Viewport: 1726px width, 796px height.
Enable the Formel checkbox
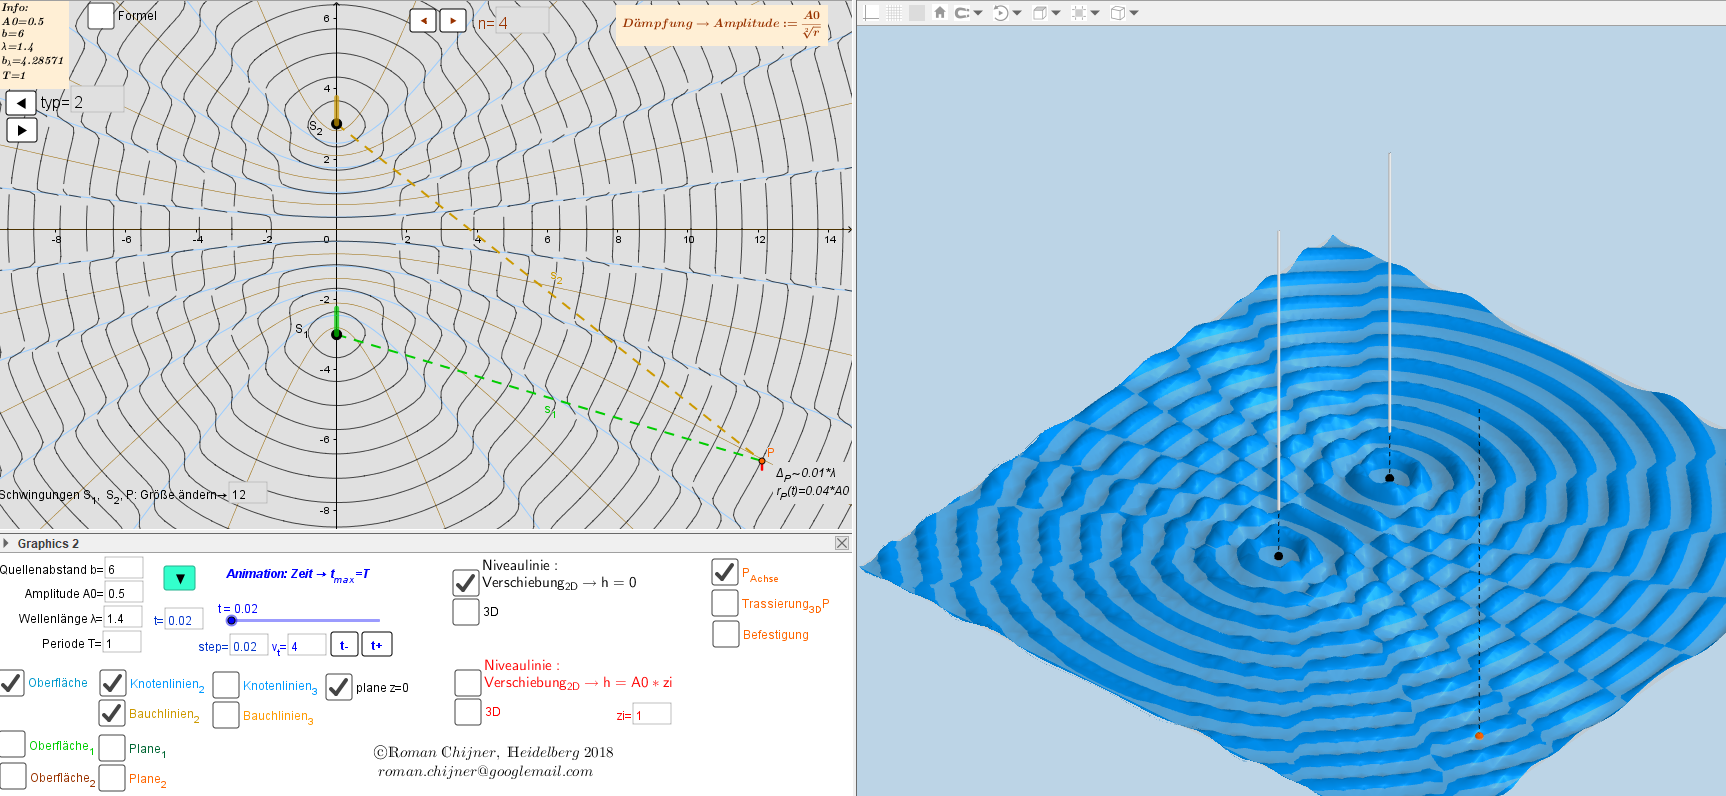tap(101, 16)
